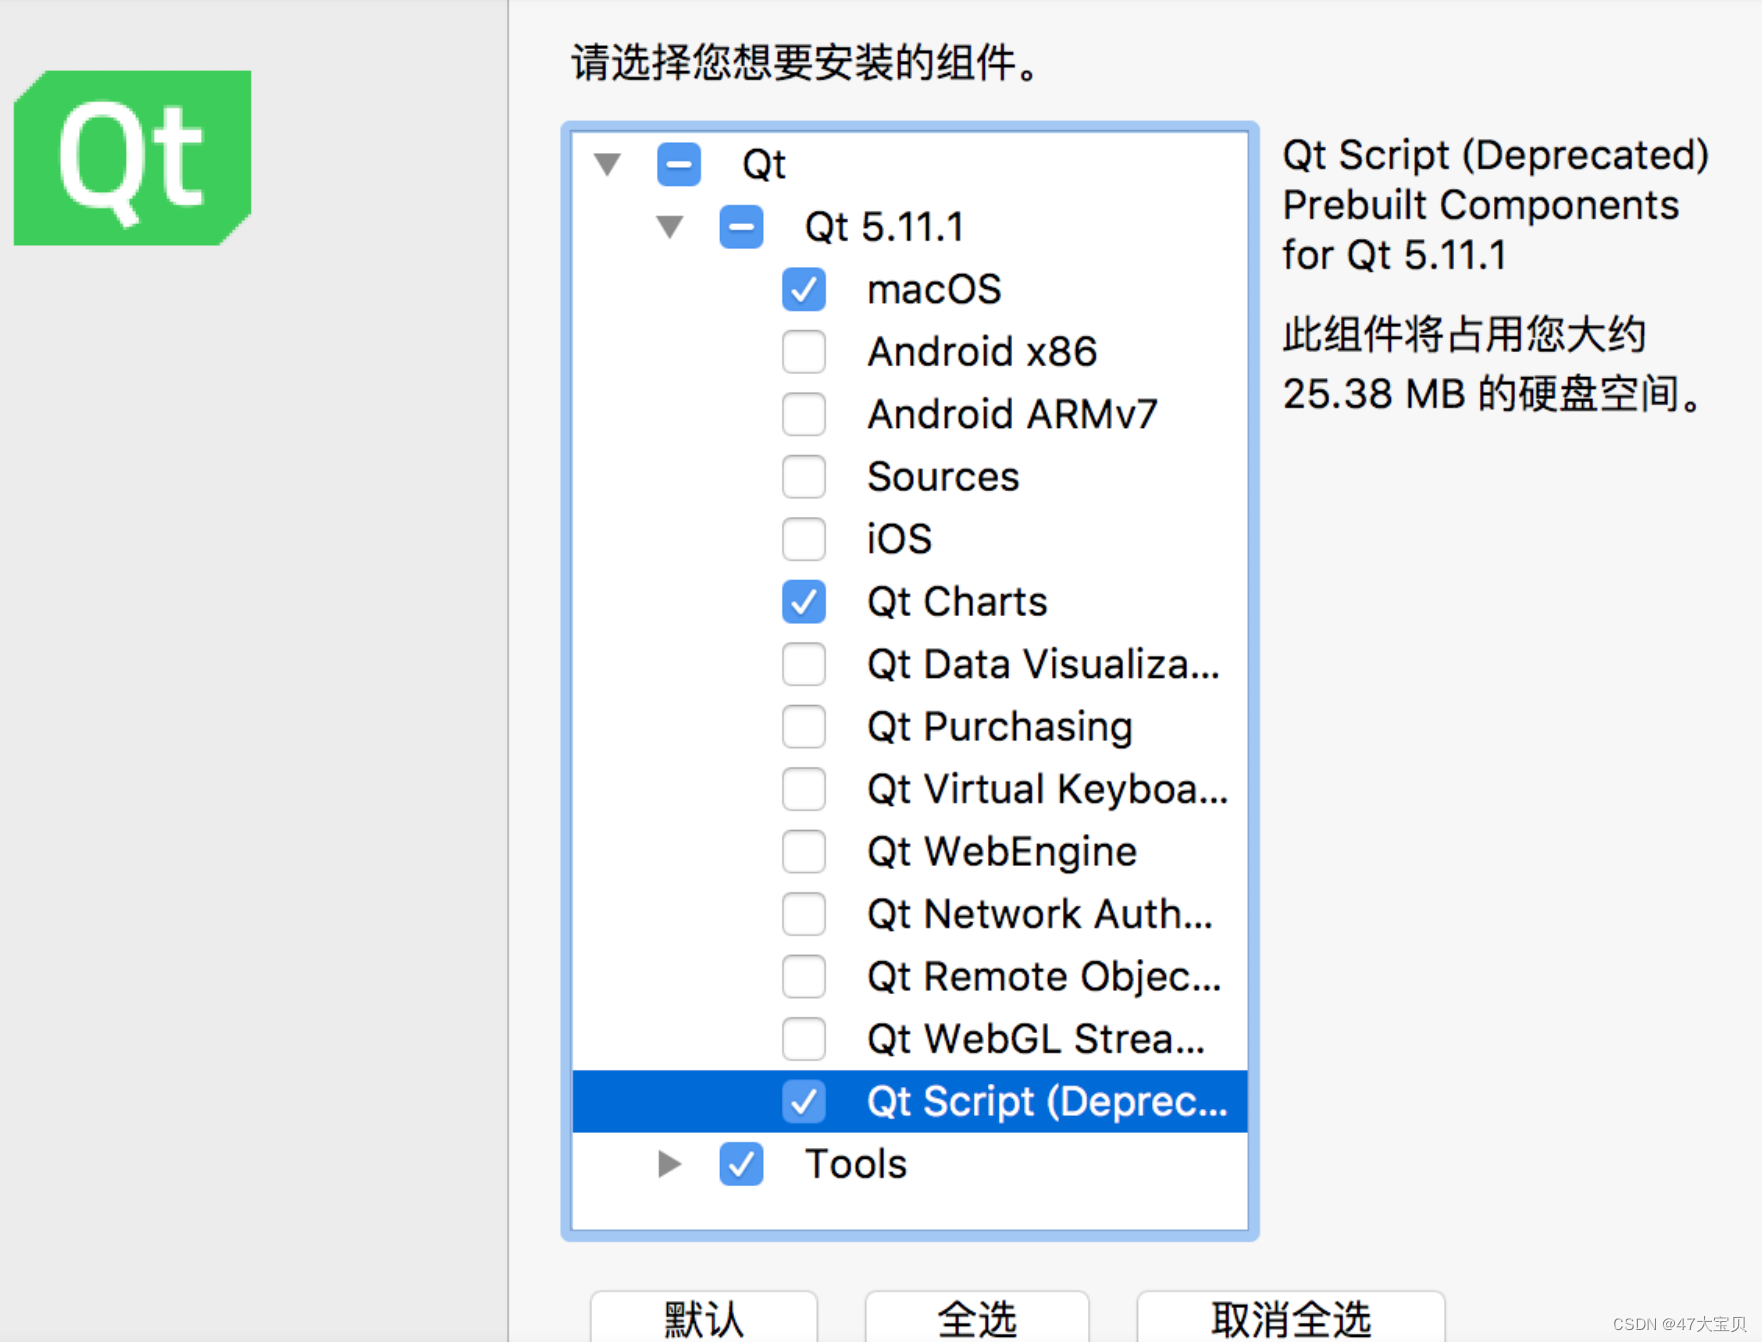The image size is (1762, 1342).
Task: Enable the Android ARMv7 component
Action: tap(804, 415)
